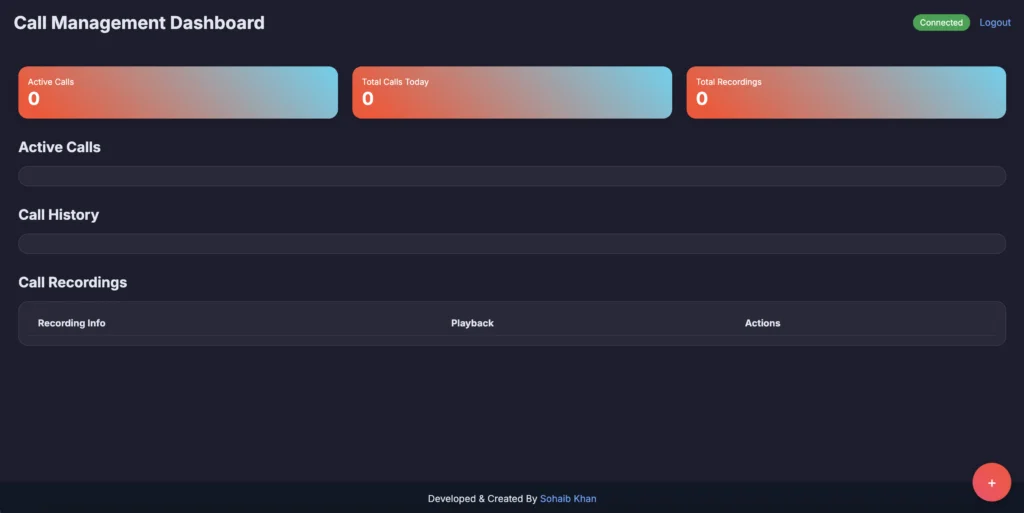Click the Logout link
Image resolution: width=1024 pixels, height=513 pixels.
tap(994, 23)
